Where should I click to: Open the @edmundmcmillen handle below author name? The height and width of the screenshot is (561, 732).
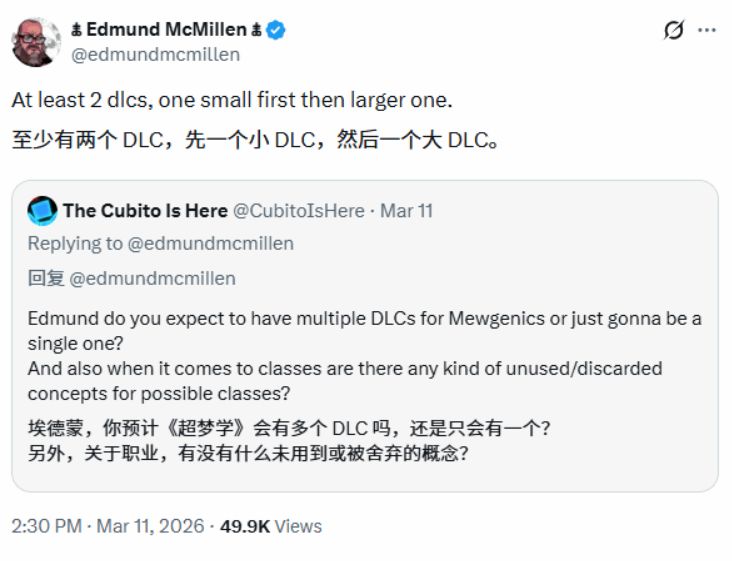point(155,54)
